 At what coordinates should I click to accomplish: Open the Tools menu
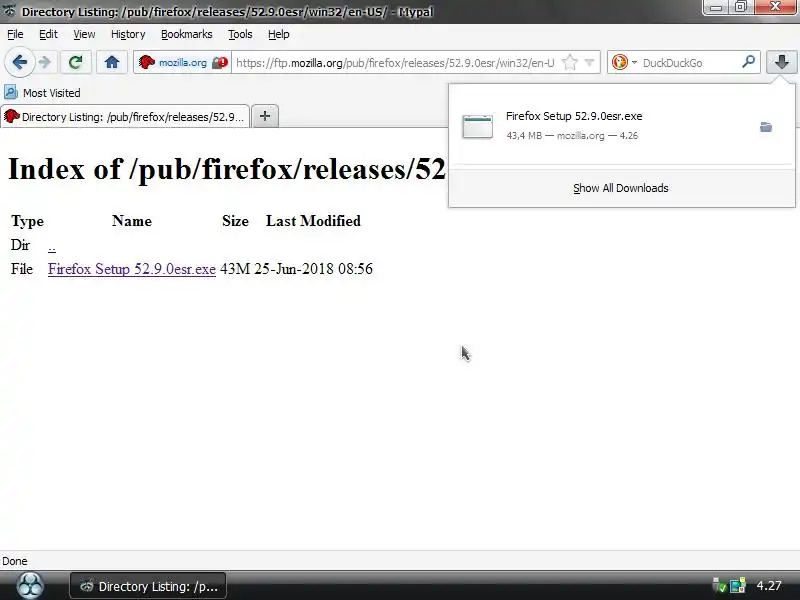240,34
